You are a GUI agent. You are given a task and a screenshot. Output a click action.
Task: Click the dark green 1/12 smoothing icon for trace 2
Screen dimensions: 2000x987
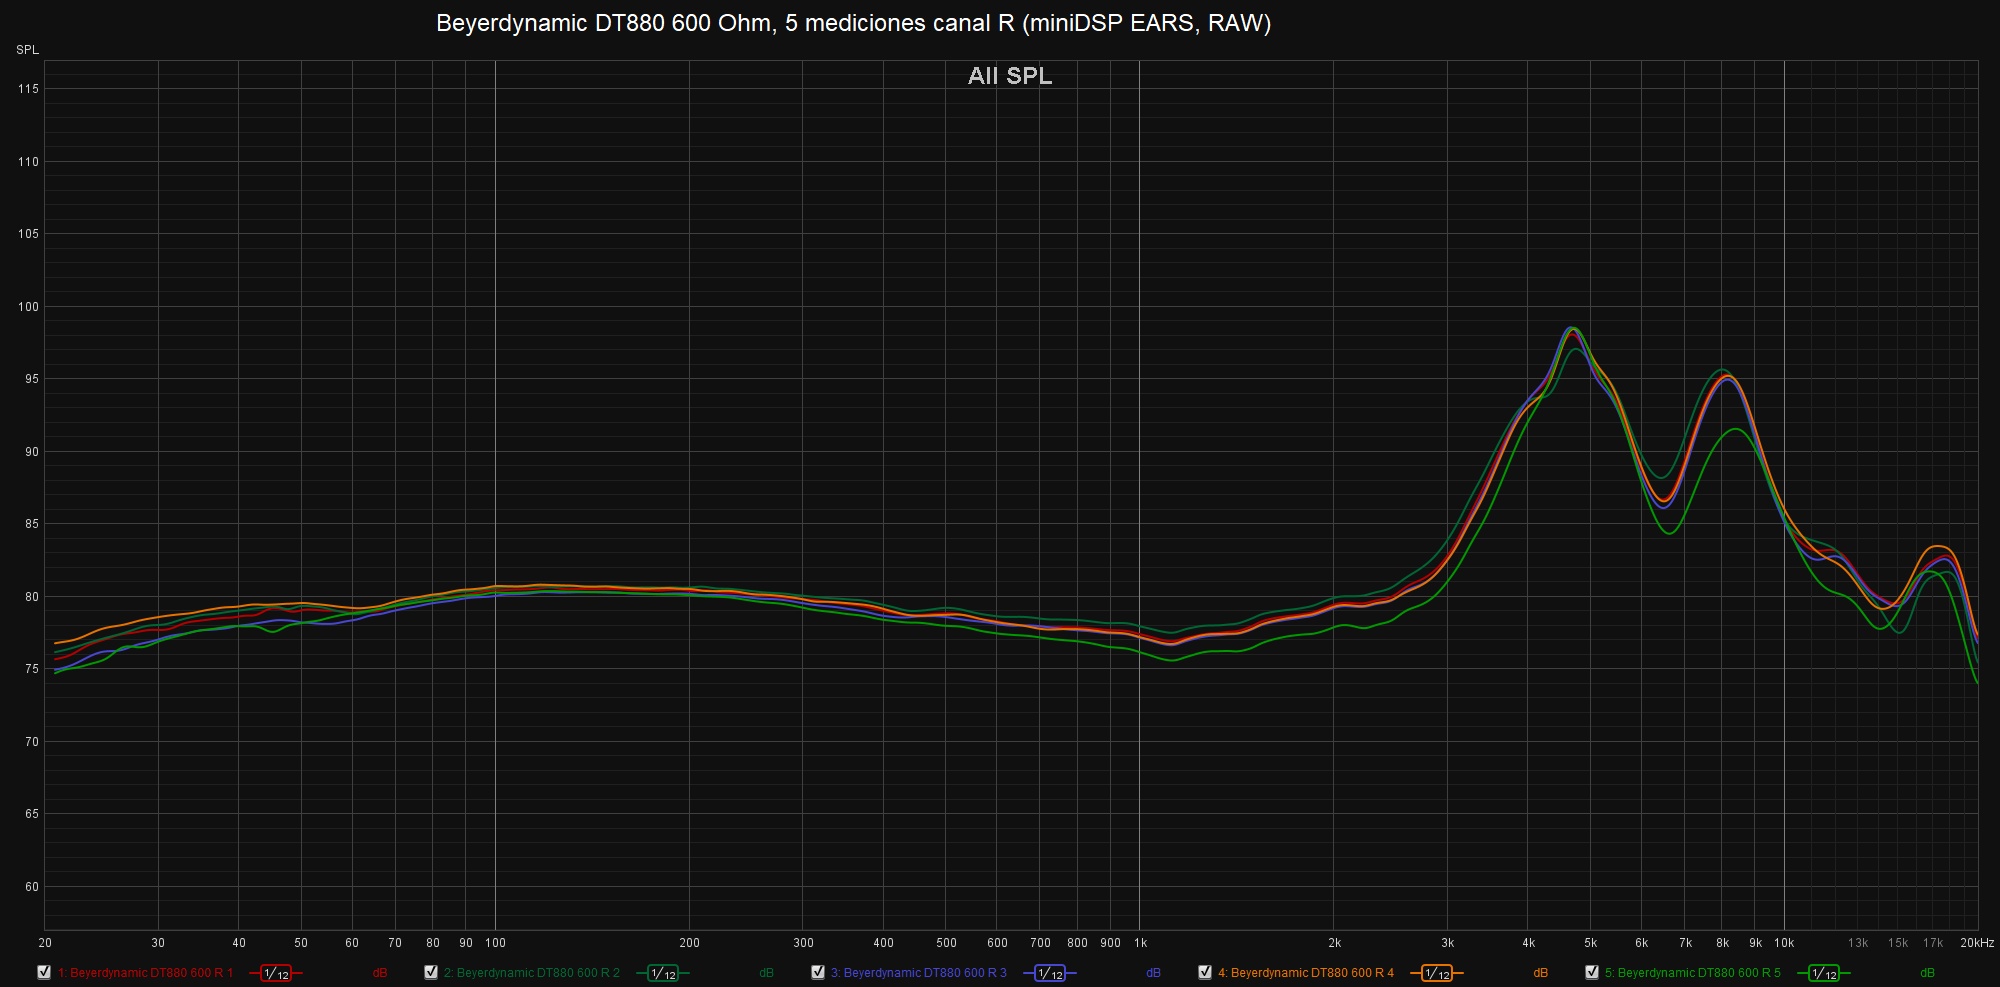pyautogui.click(x=663, y=973)
